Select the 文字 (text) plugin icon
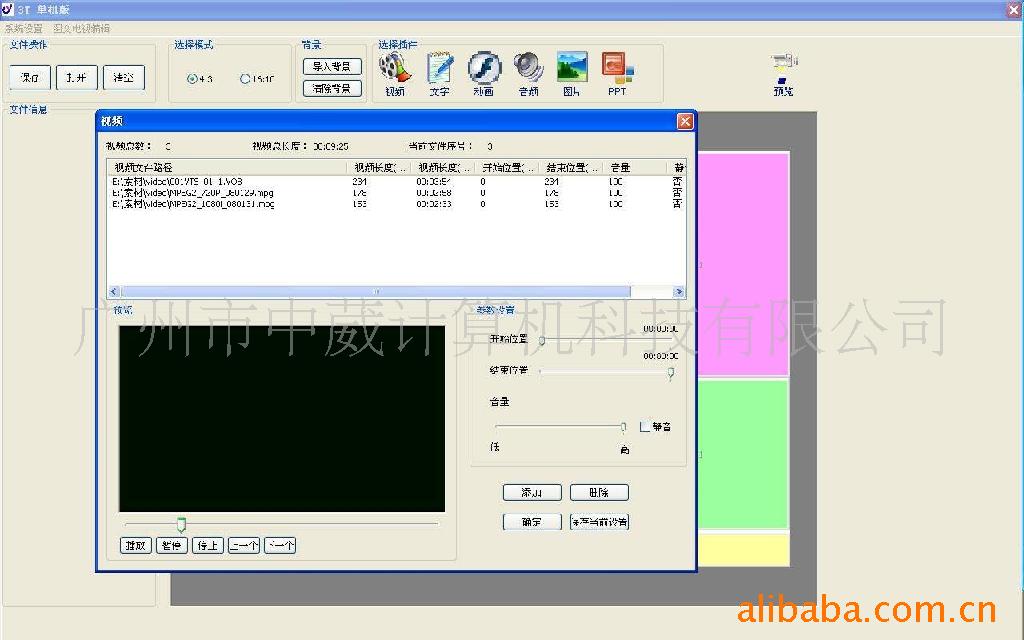Screen dimensions: 1024x640 pos(439,69)
